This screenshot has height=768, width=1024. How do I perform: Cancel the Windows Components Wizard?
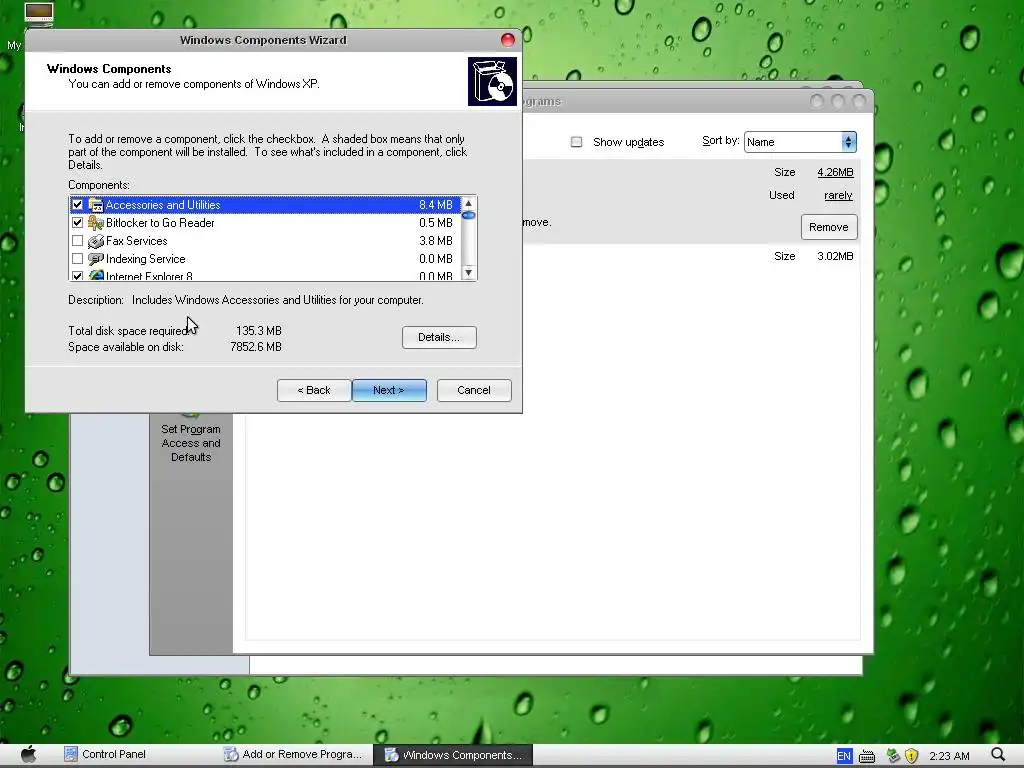[x=474, y=391]
